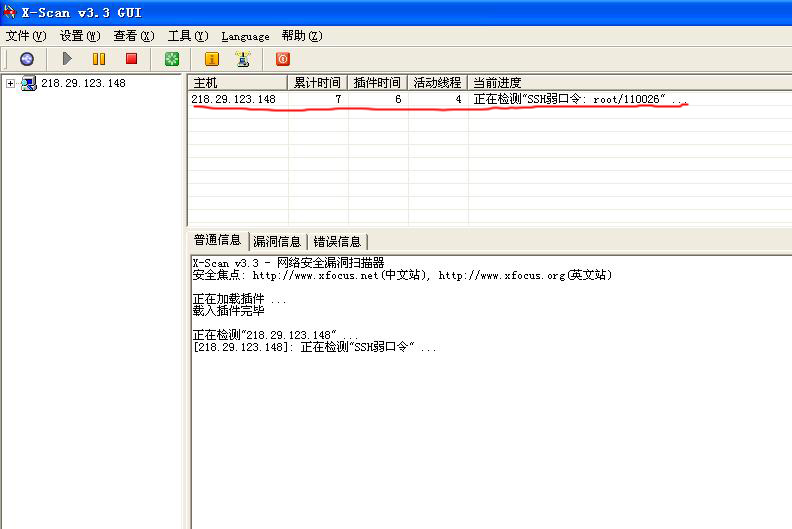This screenshot has height=529, width=792.
Task: Open the 帮助(Z) menu
Action: click(302, 36)
